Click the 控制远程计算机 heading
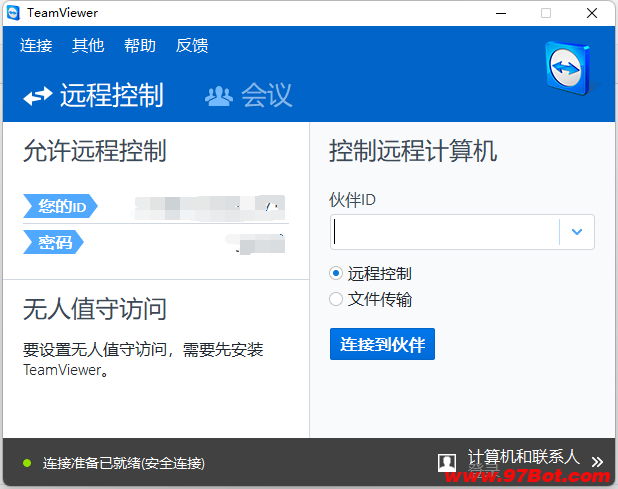 coord(413,151)
